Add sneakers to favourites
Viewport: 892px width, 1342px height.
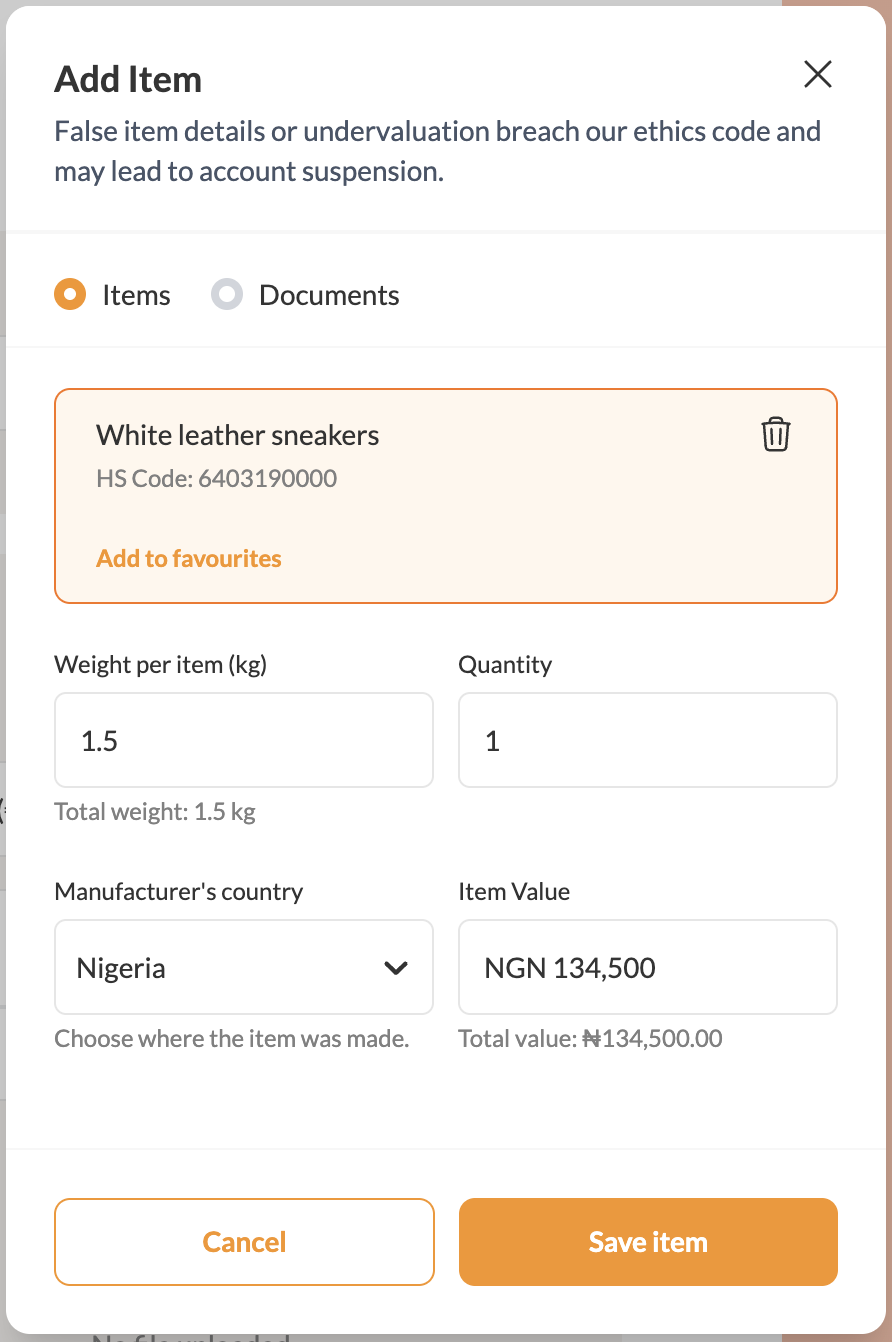tap(189, 558)
